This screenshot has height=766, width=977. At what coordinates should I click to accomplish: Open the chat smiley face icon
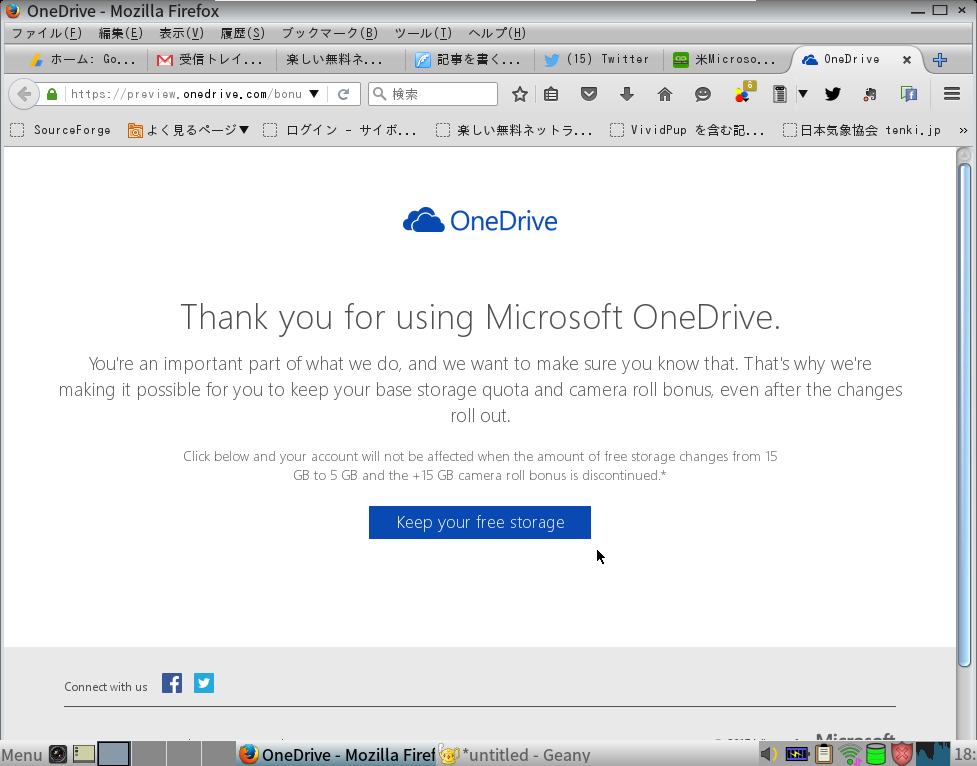point(703,94)
